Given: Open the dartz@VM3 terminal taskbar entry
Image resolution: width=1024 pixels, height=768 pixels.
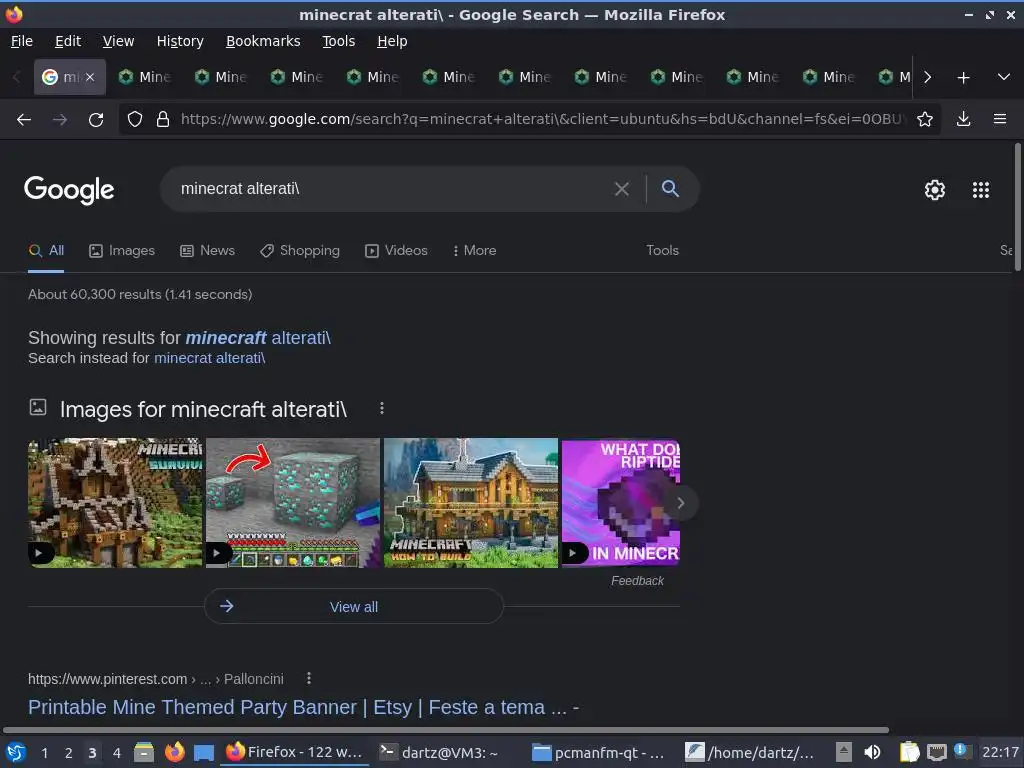Looking at the screenshot, I should coord(439,753).
